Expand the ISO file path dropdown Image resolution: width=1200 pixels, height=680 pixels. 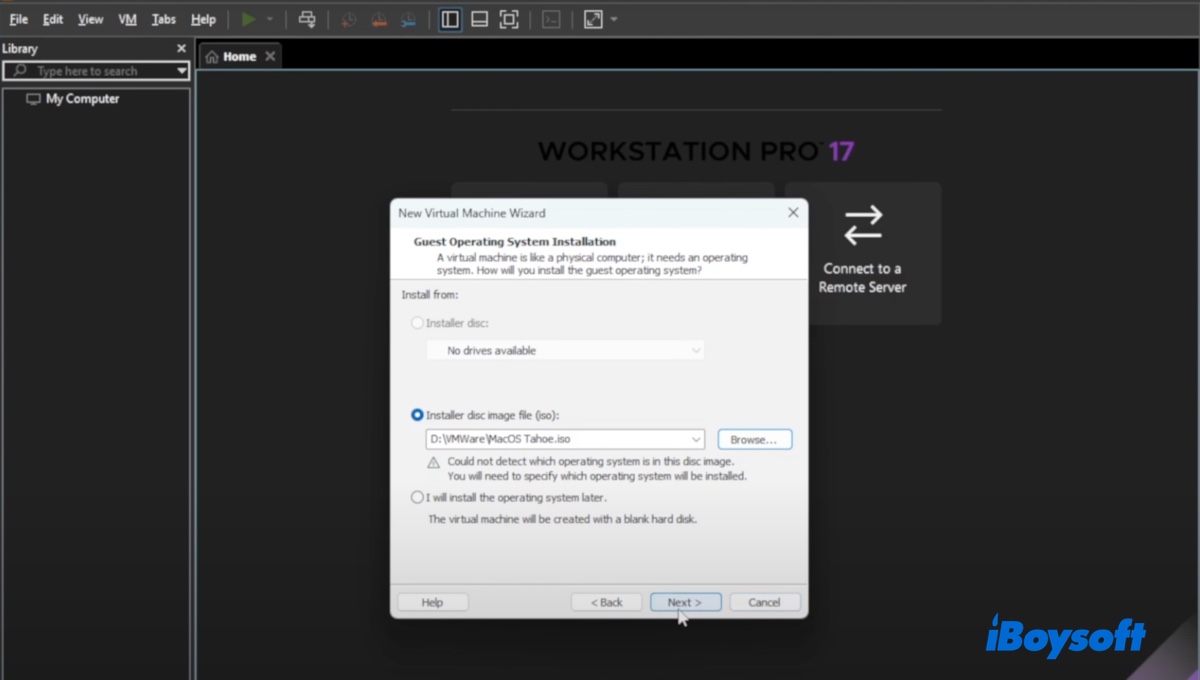695,440
